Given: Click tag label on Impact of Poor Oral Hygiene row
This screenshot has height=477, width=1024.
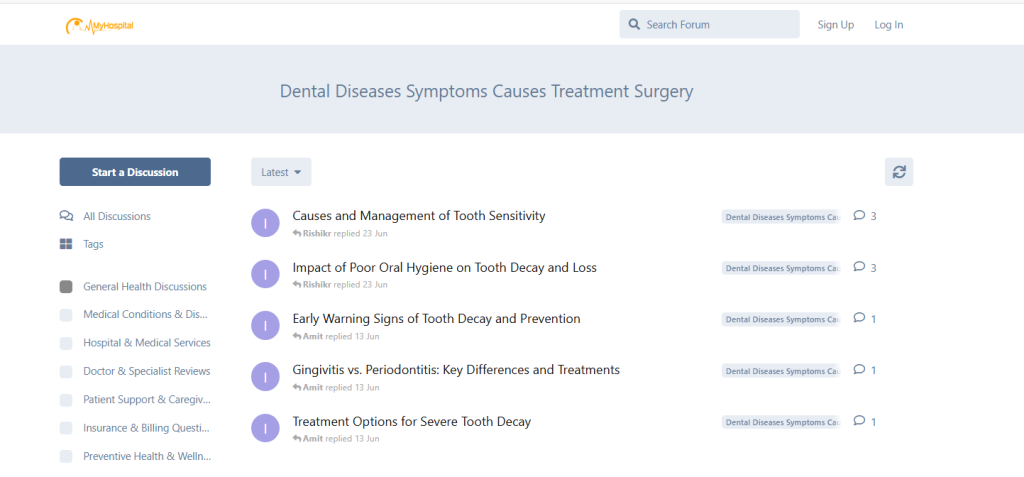Looking at the screenshot, I should point(781,268).
